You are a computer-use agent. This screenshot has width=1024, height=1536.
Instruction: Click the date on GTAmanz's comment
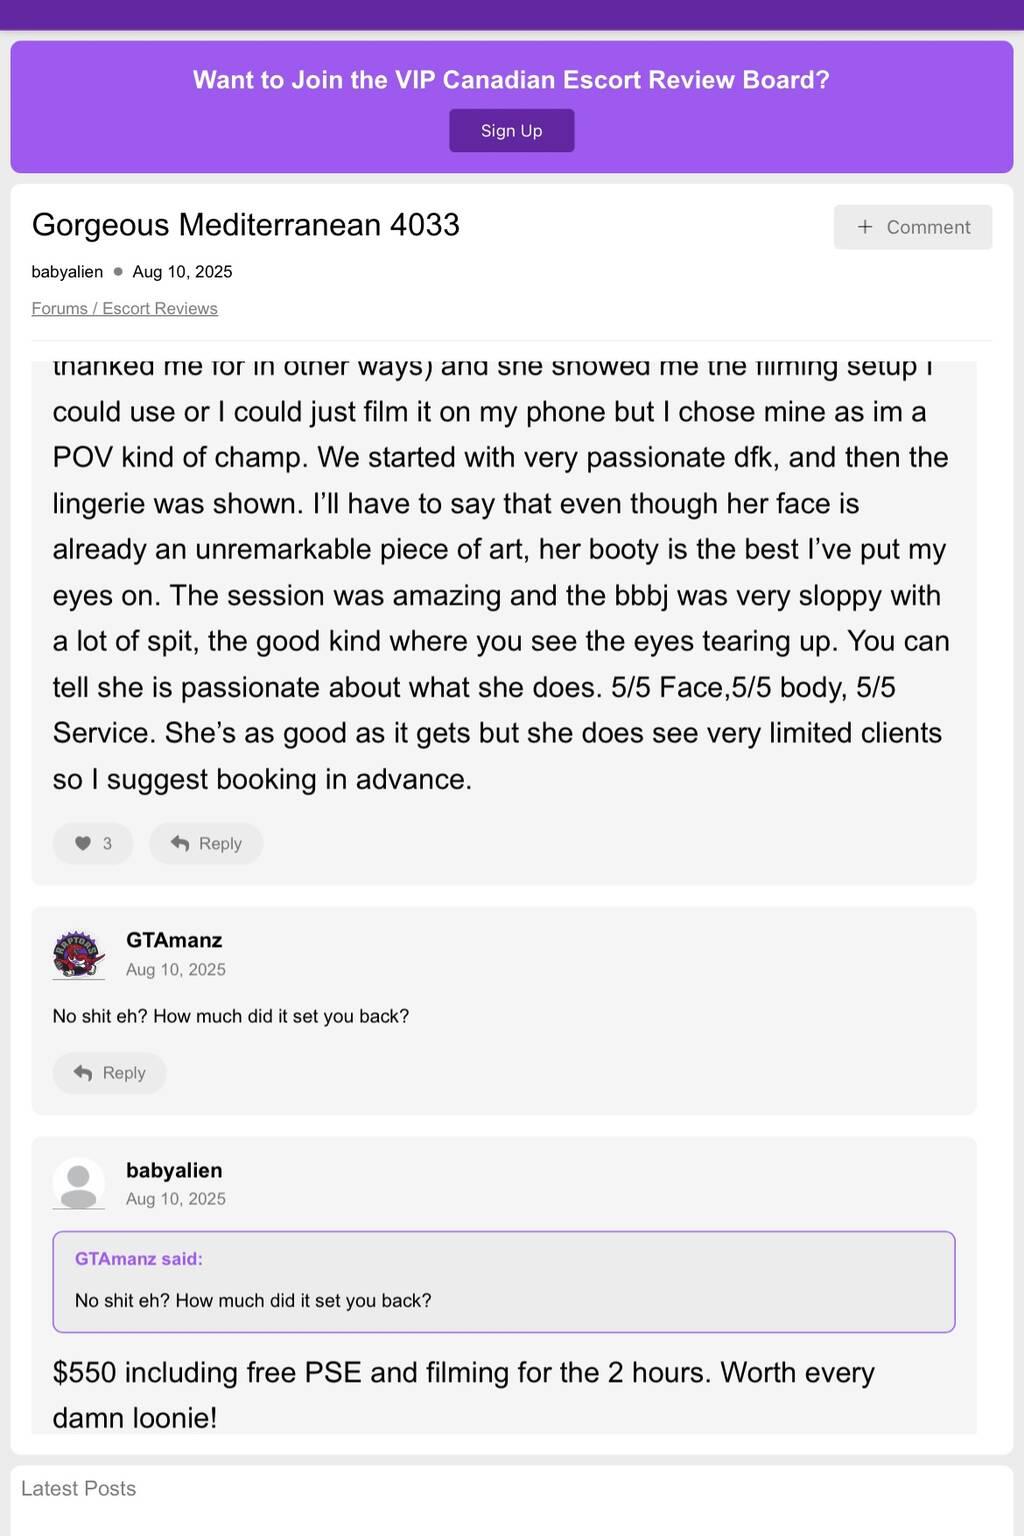point(176,969)
